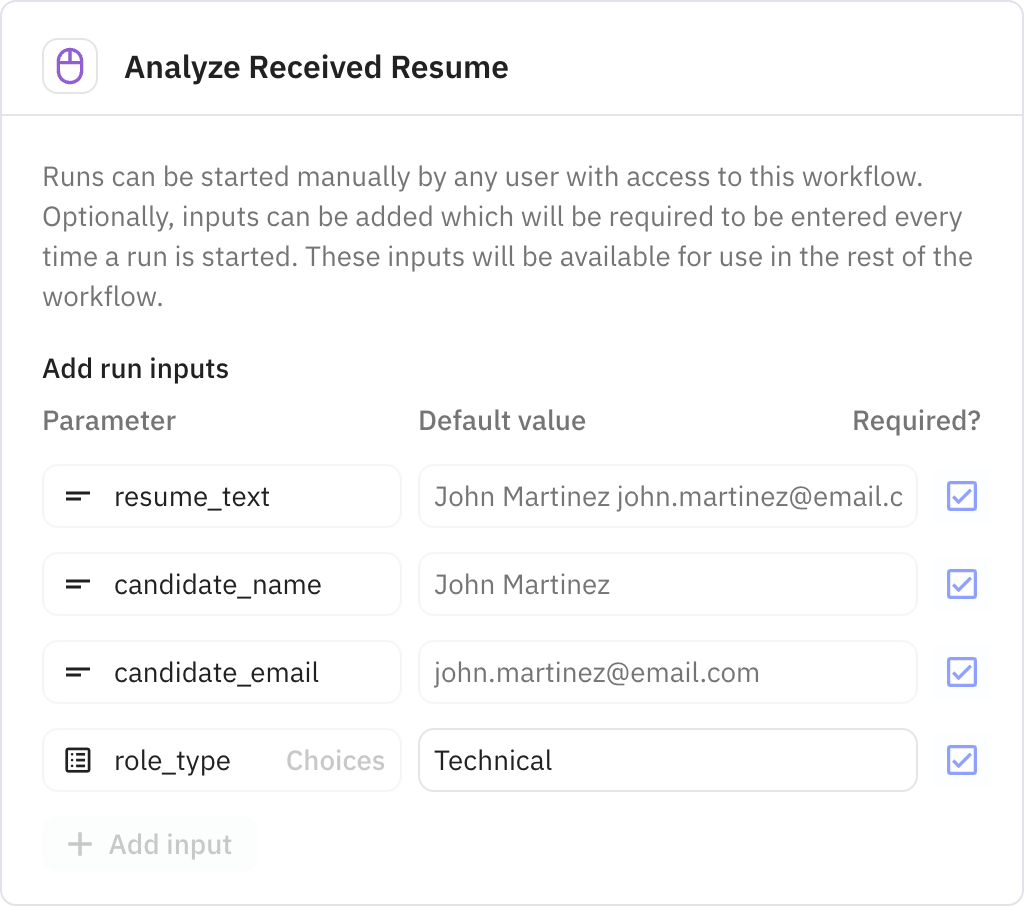Uncheck the Required checkbox for resume_text
Screen dimensions: 1024x906
click(961, 496)
